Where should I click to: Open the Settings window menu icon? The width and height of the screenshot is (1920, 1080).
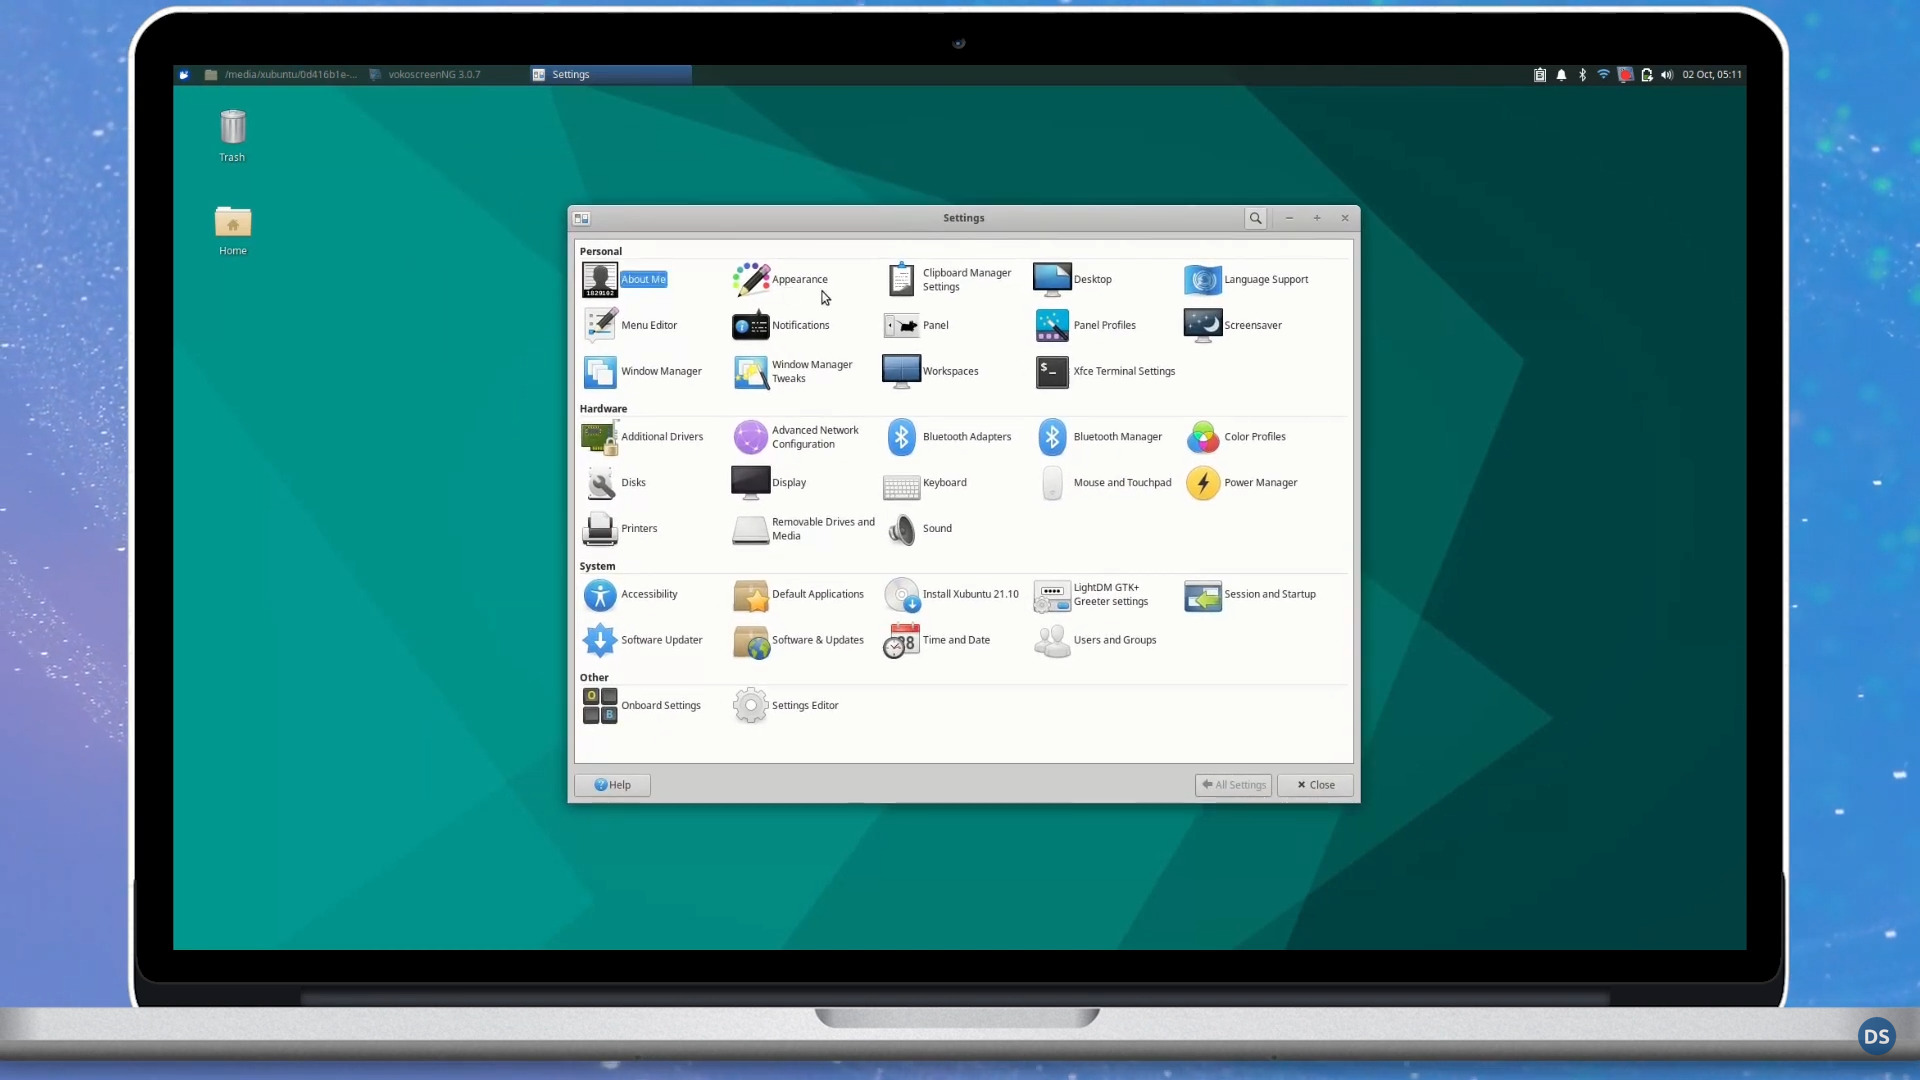[x=582, y=218]
